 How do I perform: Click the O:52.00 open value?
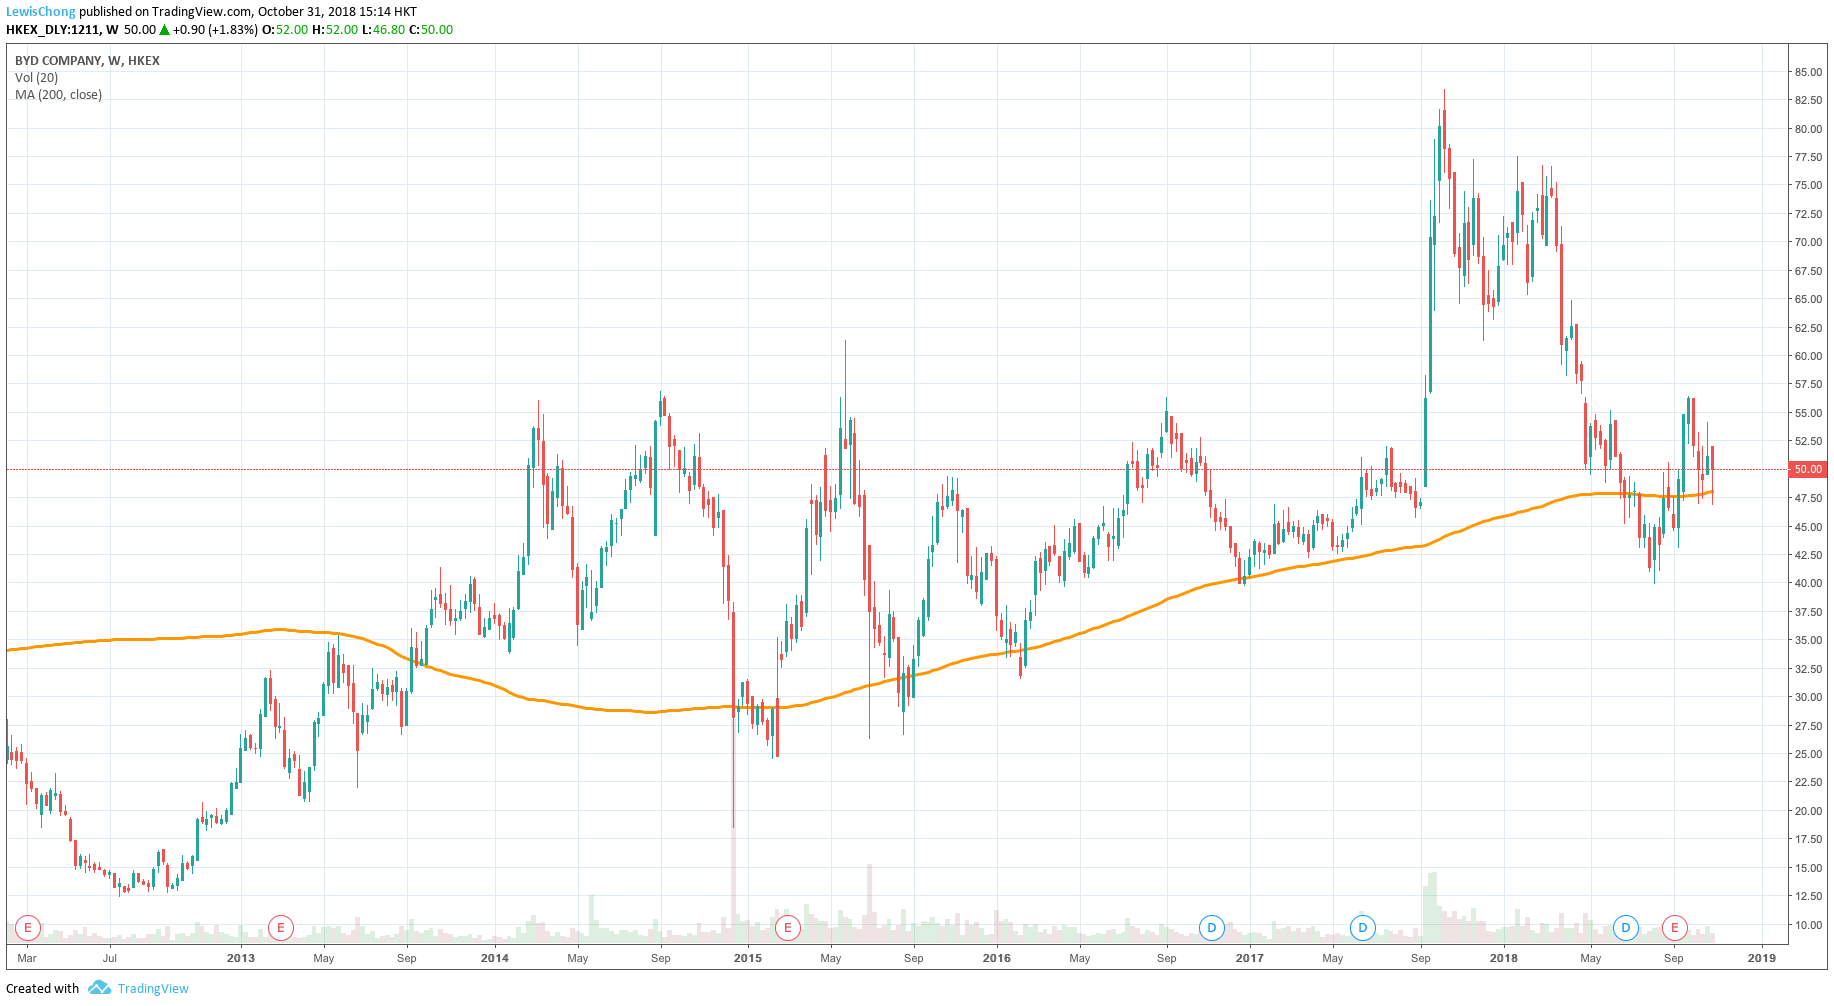coord(285,30)
